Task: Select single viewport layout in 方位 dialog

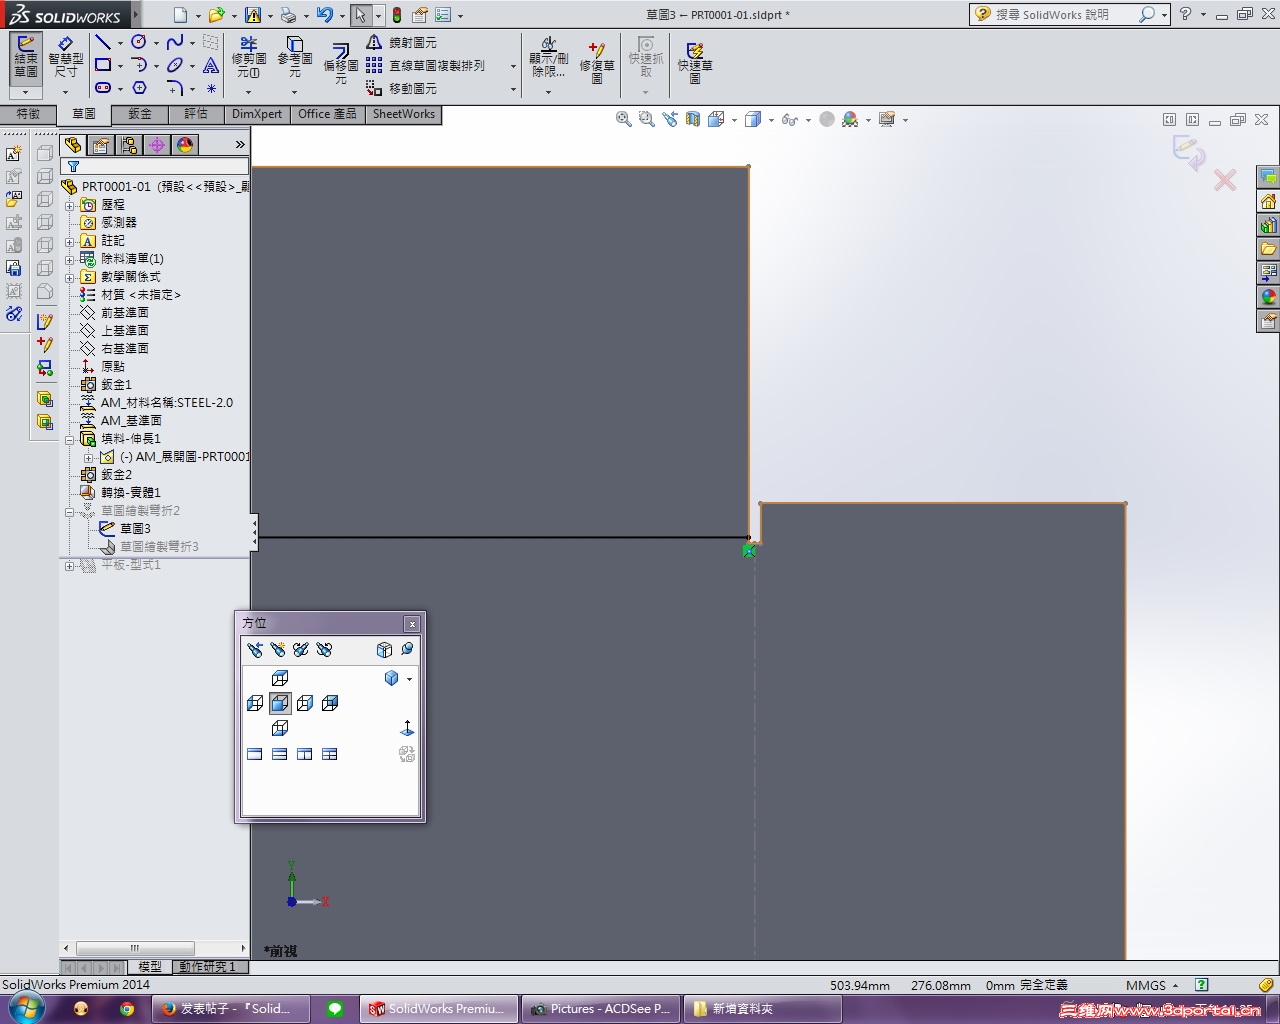Action: 255,754
